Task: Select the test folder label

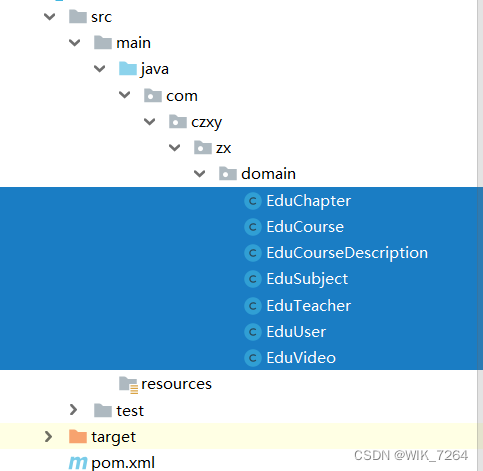Action: pyautogui.click(x=130, y=411)
